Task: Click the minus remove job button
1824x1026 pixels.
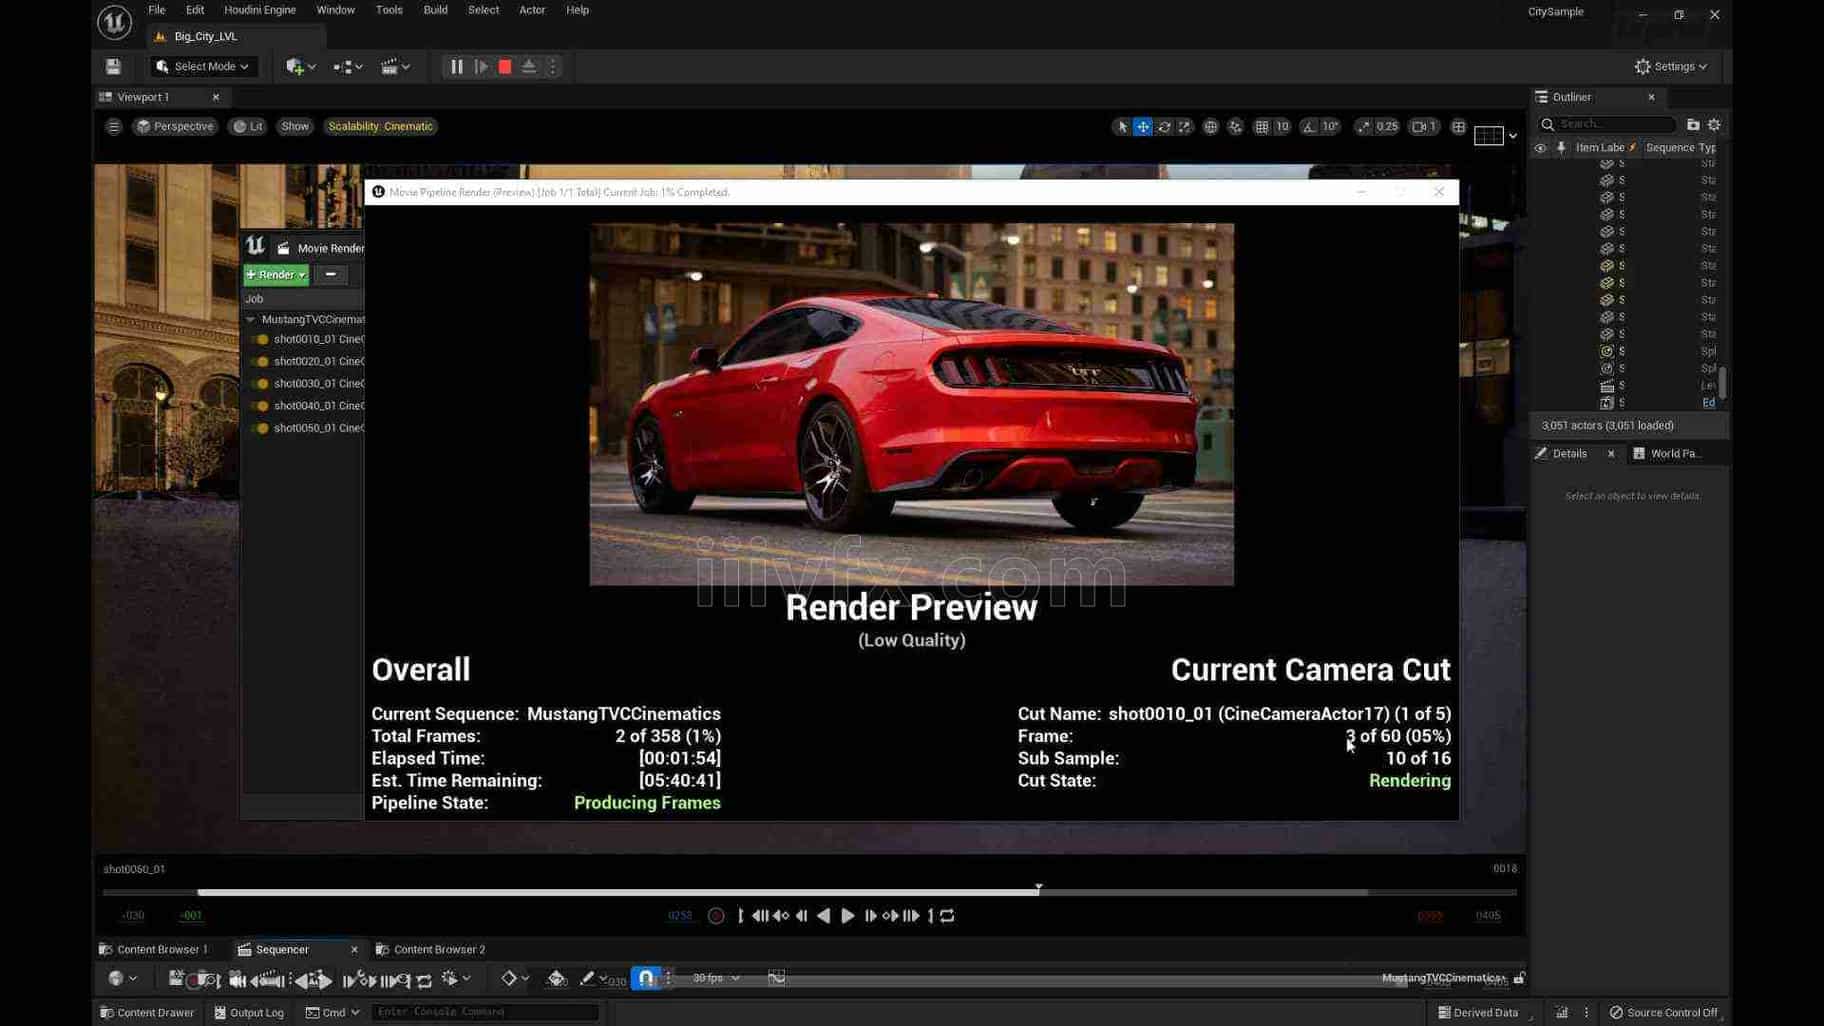Action: coord(331,275)
